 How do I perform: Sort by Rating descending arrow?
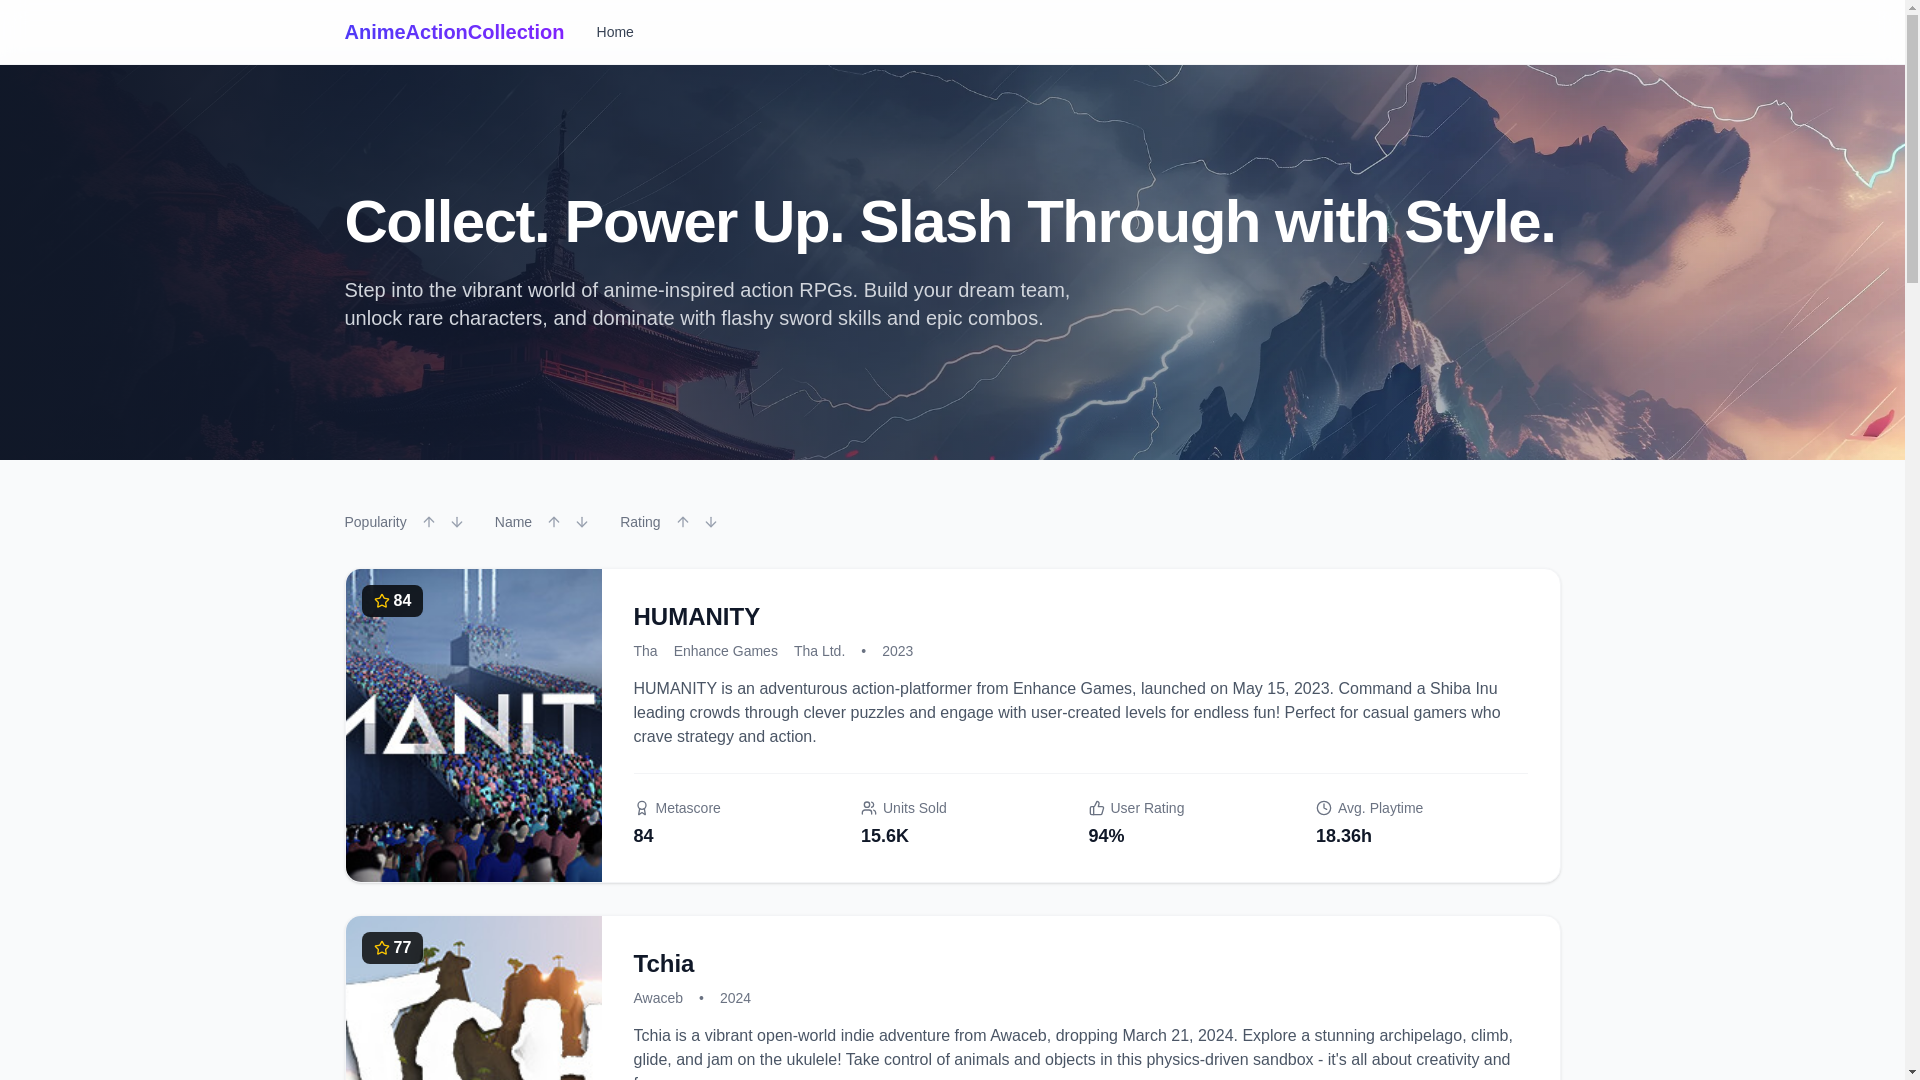[x=711, y=522]
